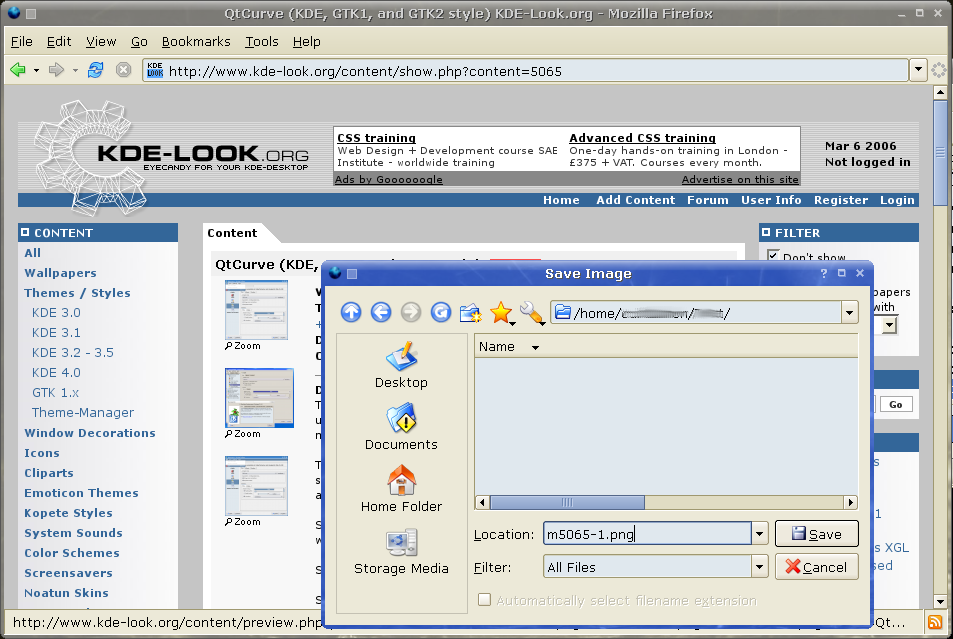This screenshot has width=953, height=639.
Task: Click file list scroll right arrow
Action: tap(850, 502)
